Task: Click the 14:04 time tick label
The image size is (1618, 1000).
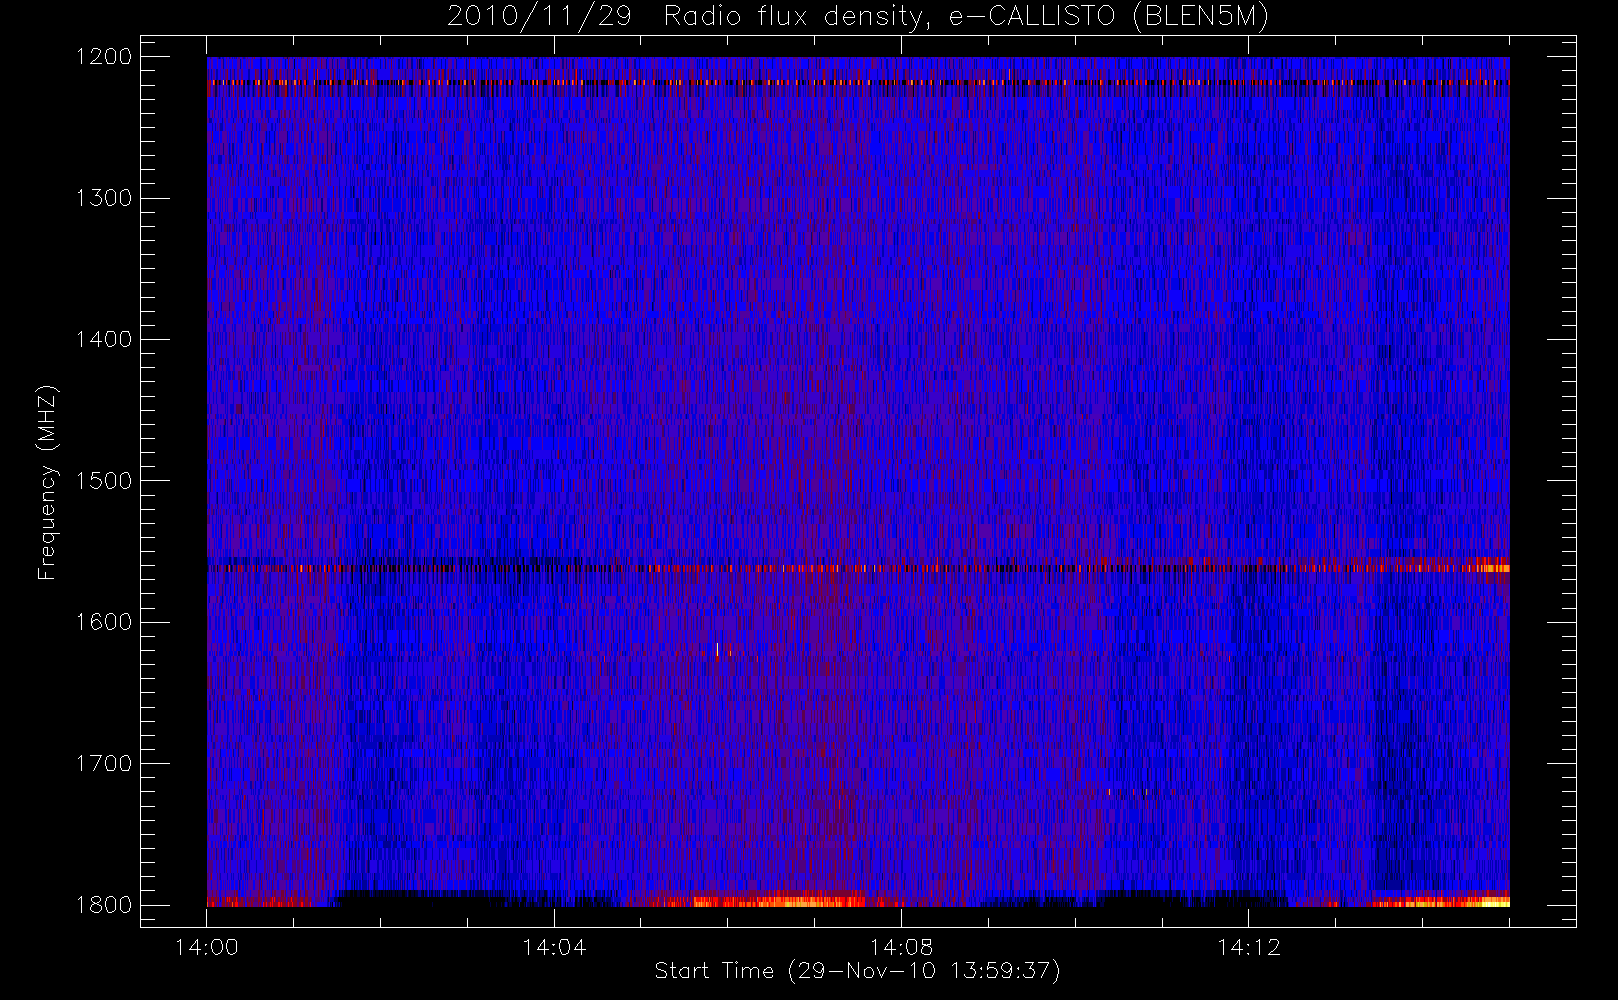Action: pyautogui.click(x=554, y=947)
